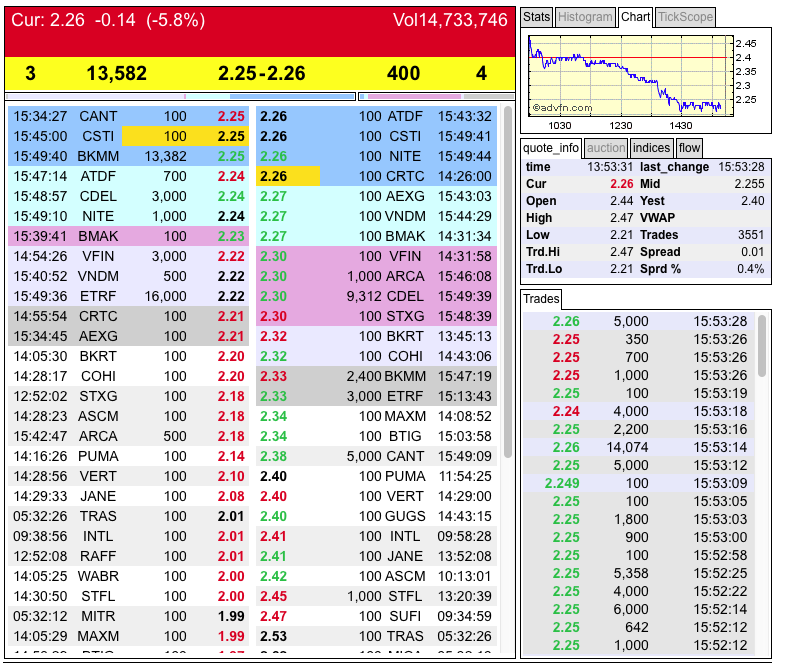
Task: Click the Sprd % value 0.4%
Action: (750, 269)
